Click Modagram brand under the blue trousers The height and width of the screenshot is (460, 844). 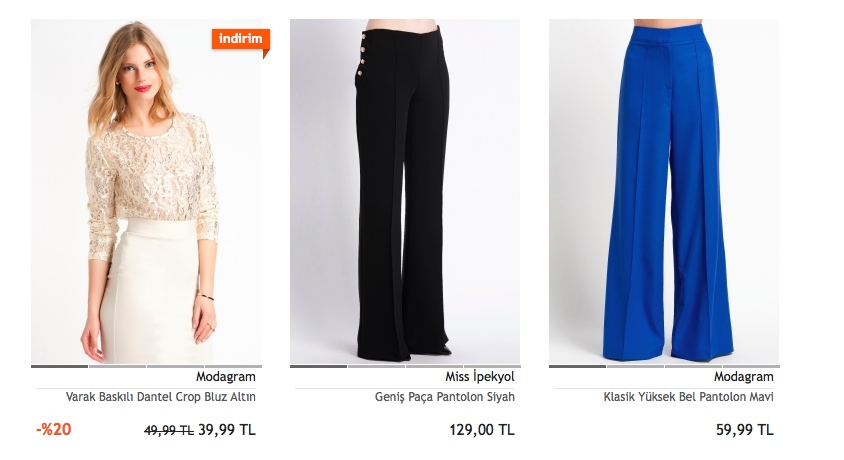click(x=743, y=377)
